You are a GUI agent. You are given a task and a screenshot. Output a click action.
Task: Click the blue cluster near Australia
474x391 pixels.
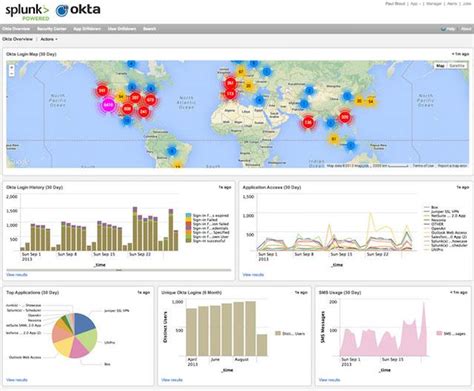(351, 145)
